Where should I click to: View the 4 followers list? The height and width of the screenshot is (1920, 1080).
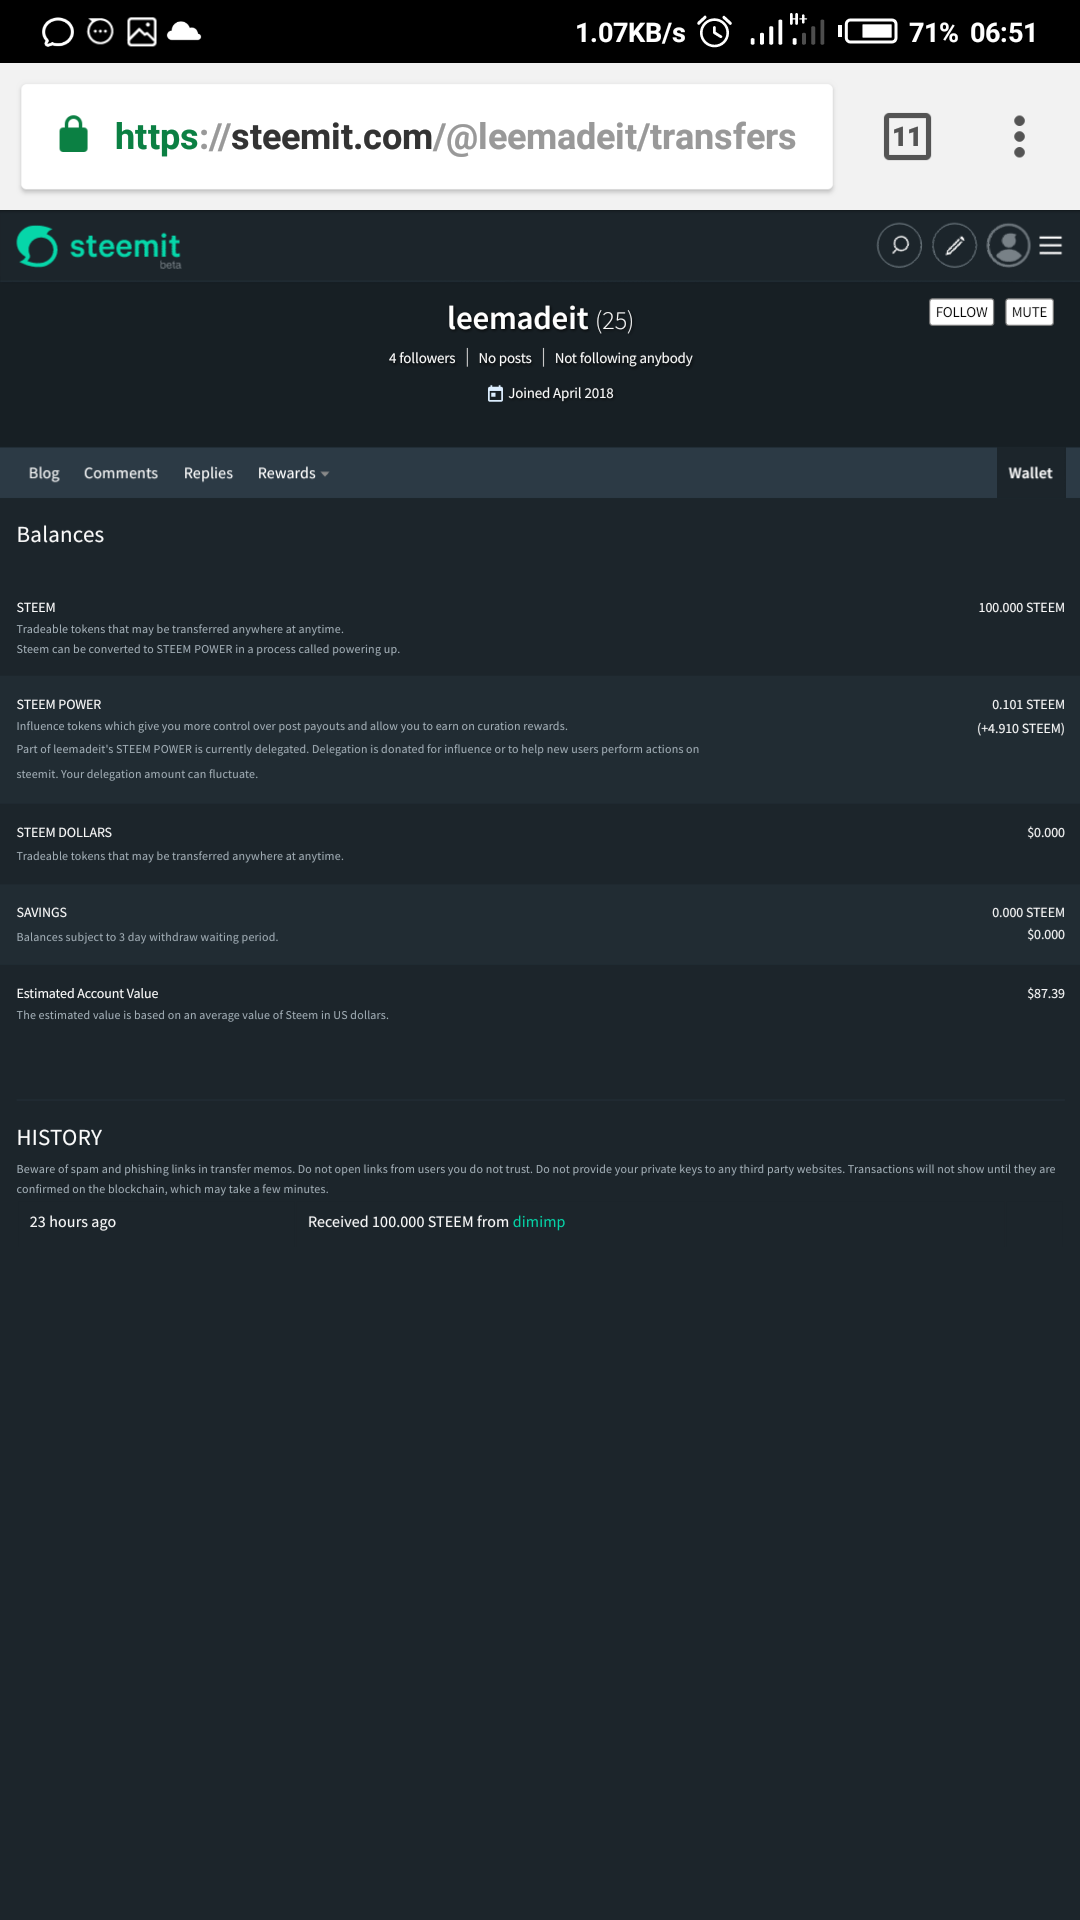[x=422, y=358]
